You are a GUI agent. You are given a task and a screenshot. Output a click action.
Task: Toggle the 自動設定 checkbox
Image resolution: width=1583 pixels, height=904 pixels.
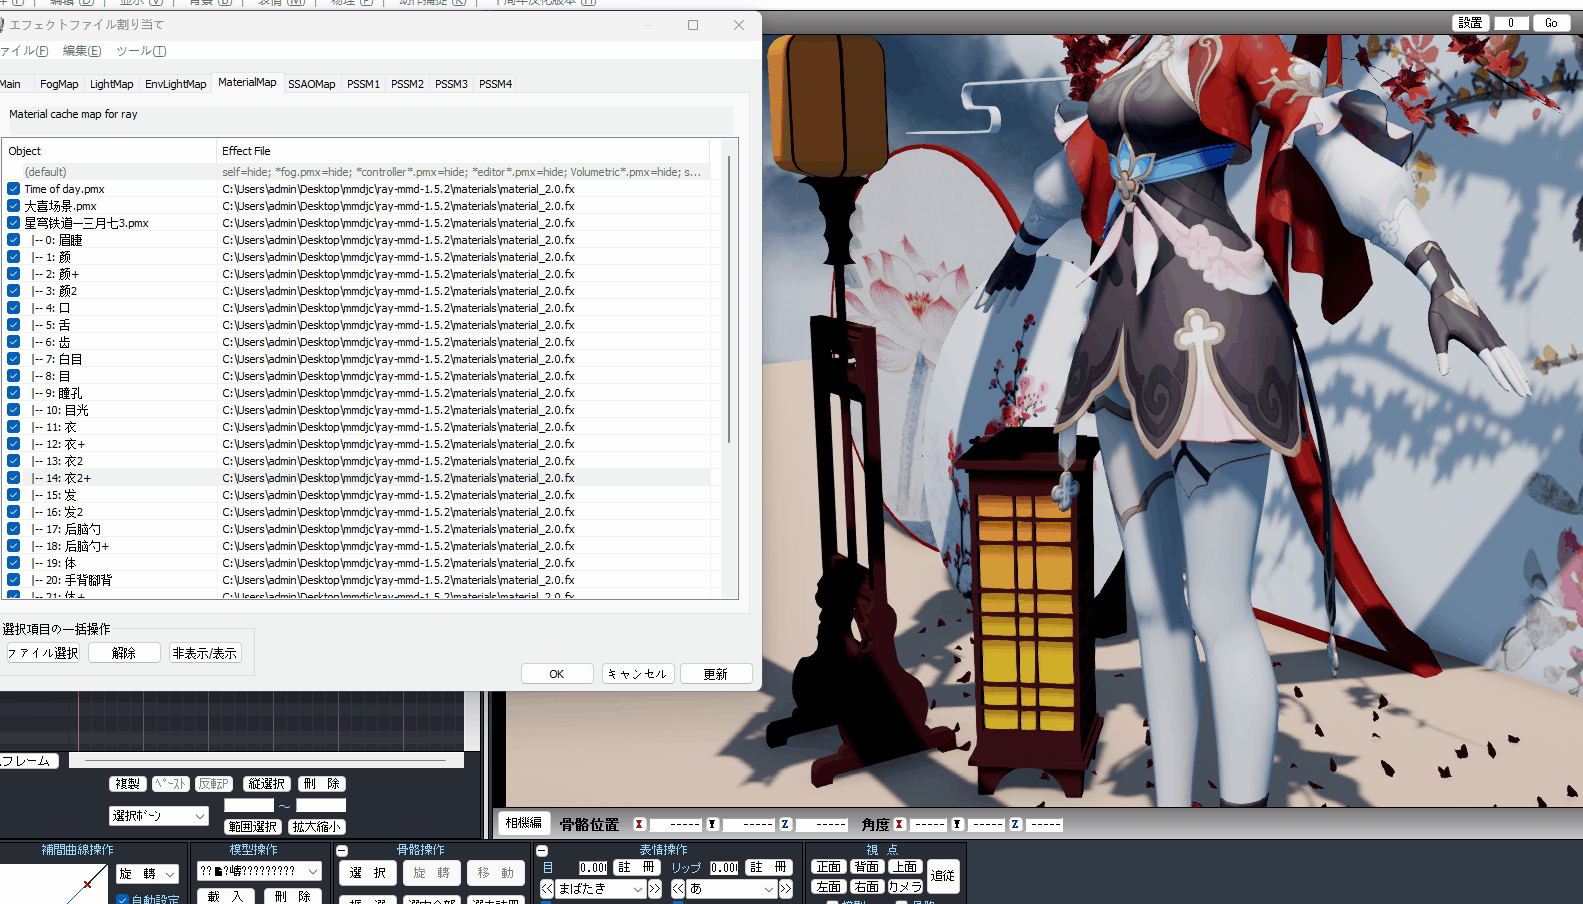[123, 899]
